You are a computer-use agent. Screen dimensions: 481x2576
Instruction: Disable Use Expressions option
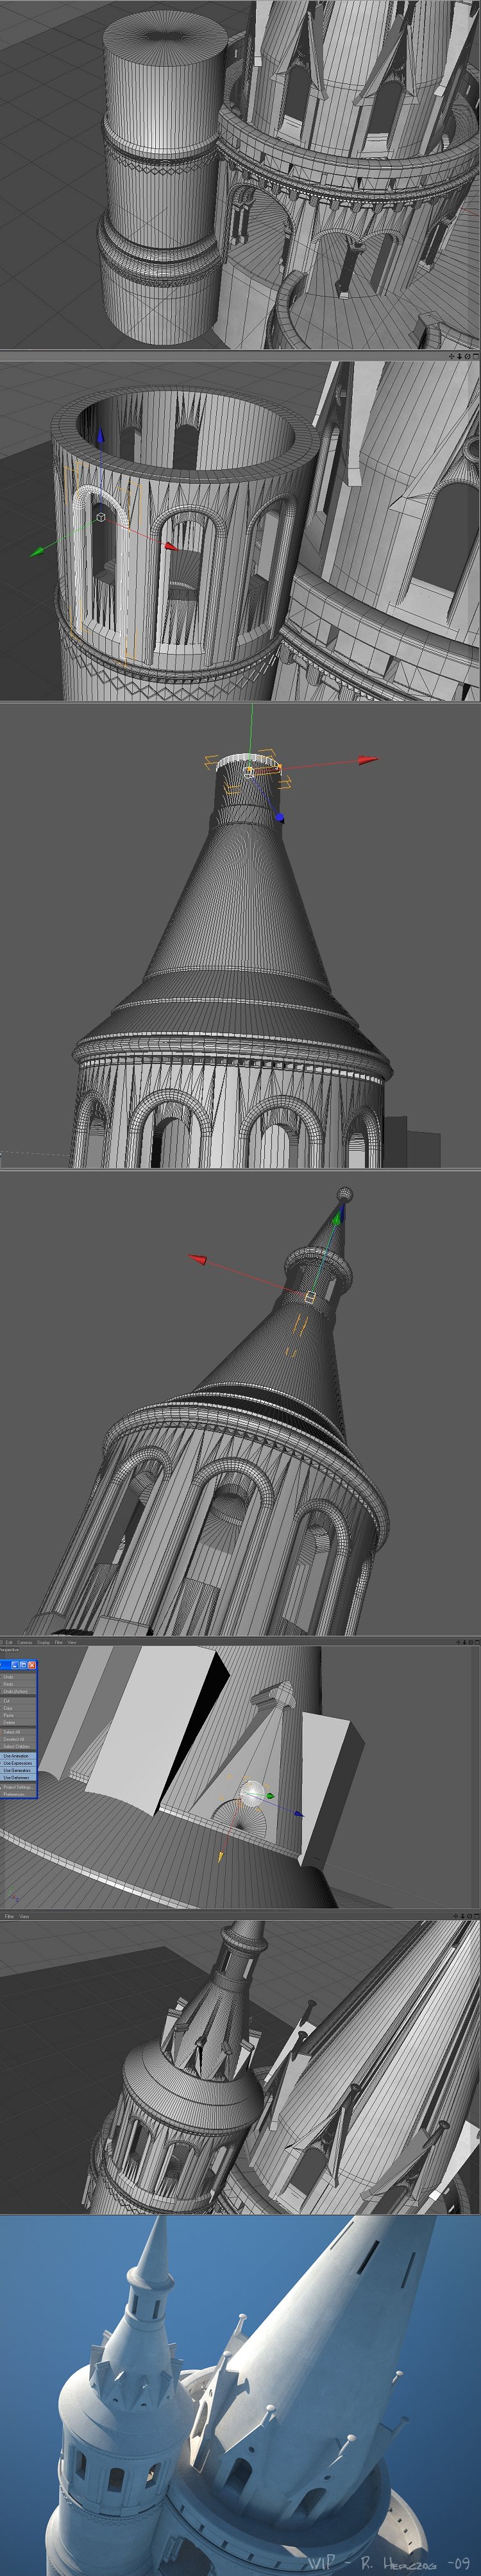coord(17,1763)
